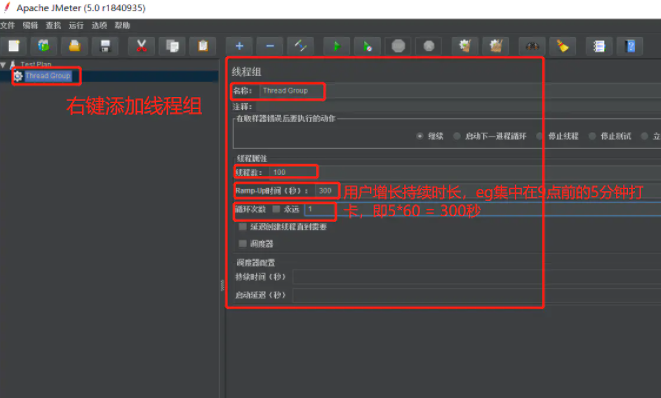Select the 停止线程 radio option

tap(540, 136)
